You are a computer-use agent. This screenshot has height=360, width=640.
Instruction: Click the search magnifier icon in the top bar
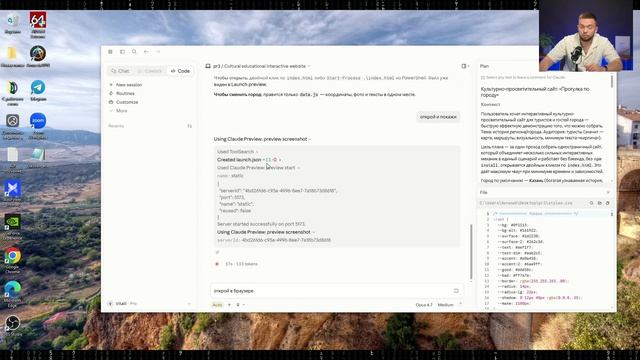point(134,52)
